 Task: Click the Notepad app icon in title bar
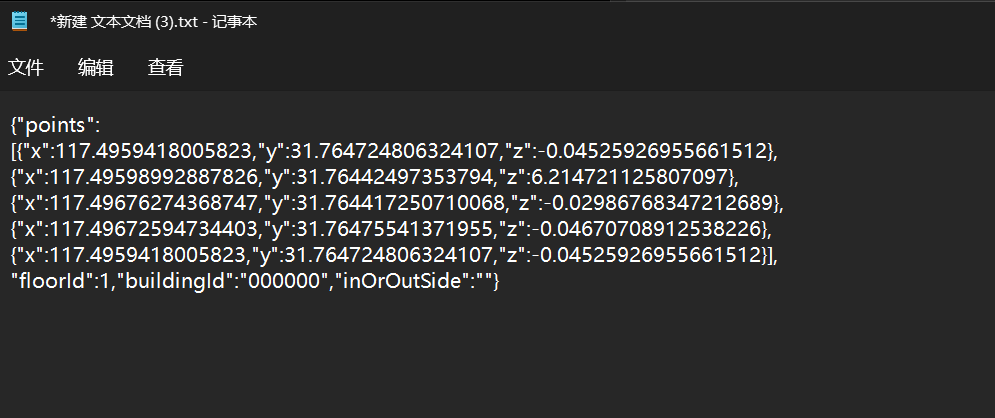(20, 21)
